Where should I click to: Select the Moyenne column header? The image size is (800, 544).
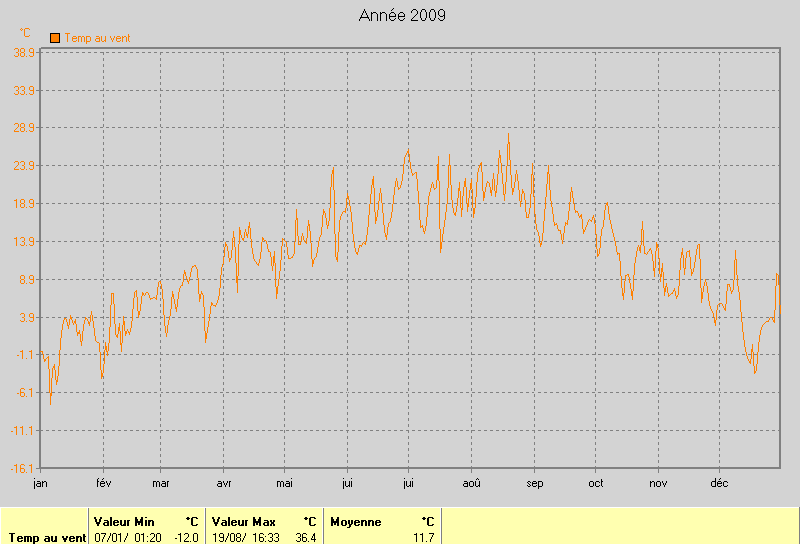coord(355,522)
